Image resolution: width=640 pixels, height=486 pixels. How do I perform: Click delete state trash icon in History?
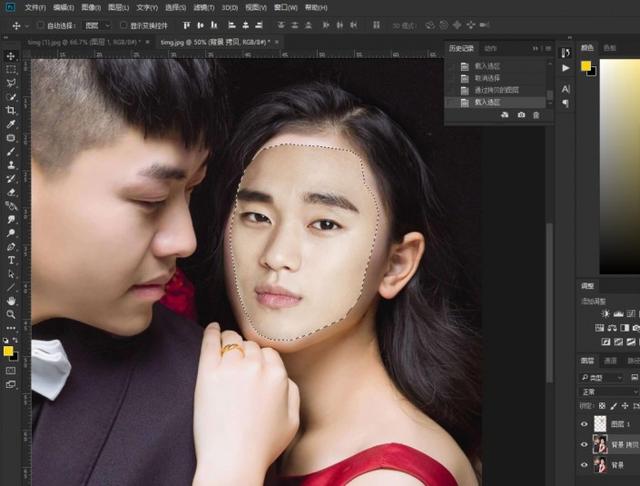pos(536,115)
